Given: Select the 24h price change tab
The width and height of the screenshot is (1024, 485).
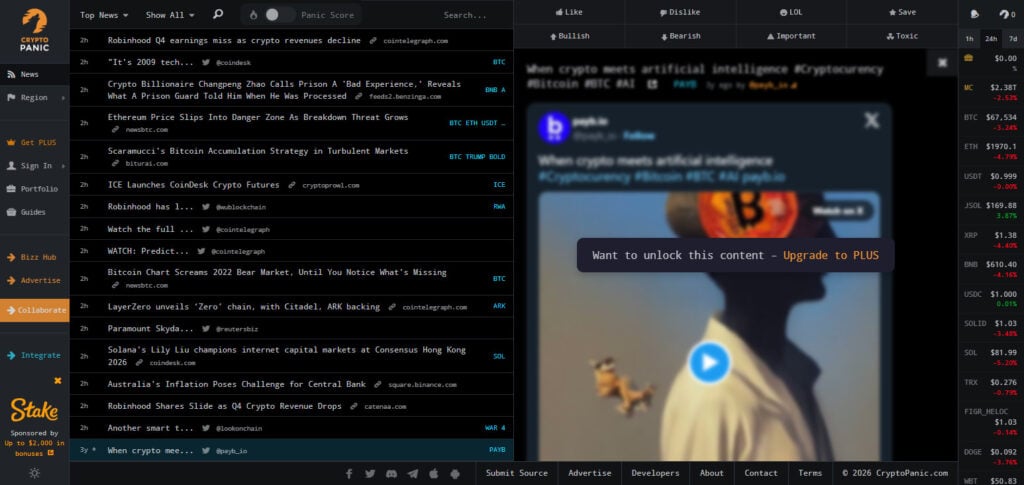Looking at the screenshot, I should (991, 39).
